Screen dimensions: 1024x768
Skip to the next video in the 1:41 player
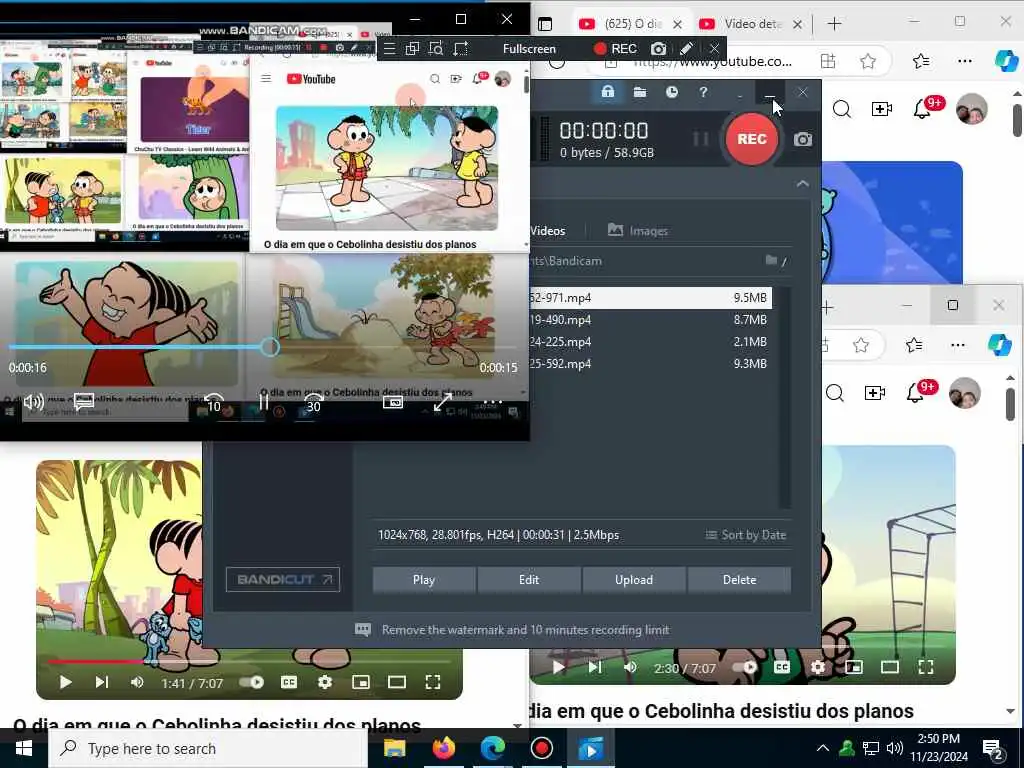tap(101, 682)
